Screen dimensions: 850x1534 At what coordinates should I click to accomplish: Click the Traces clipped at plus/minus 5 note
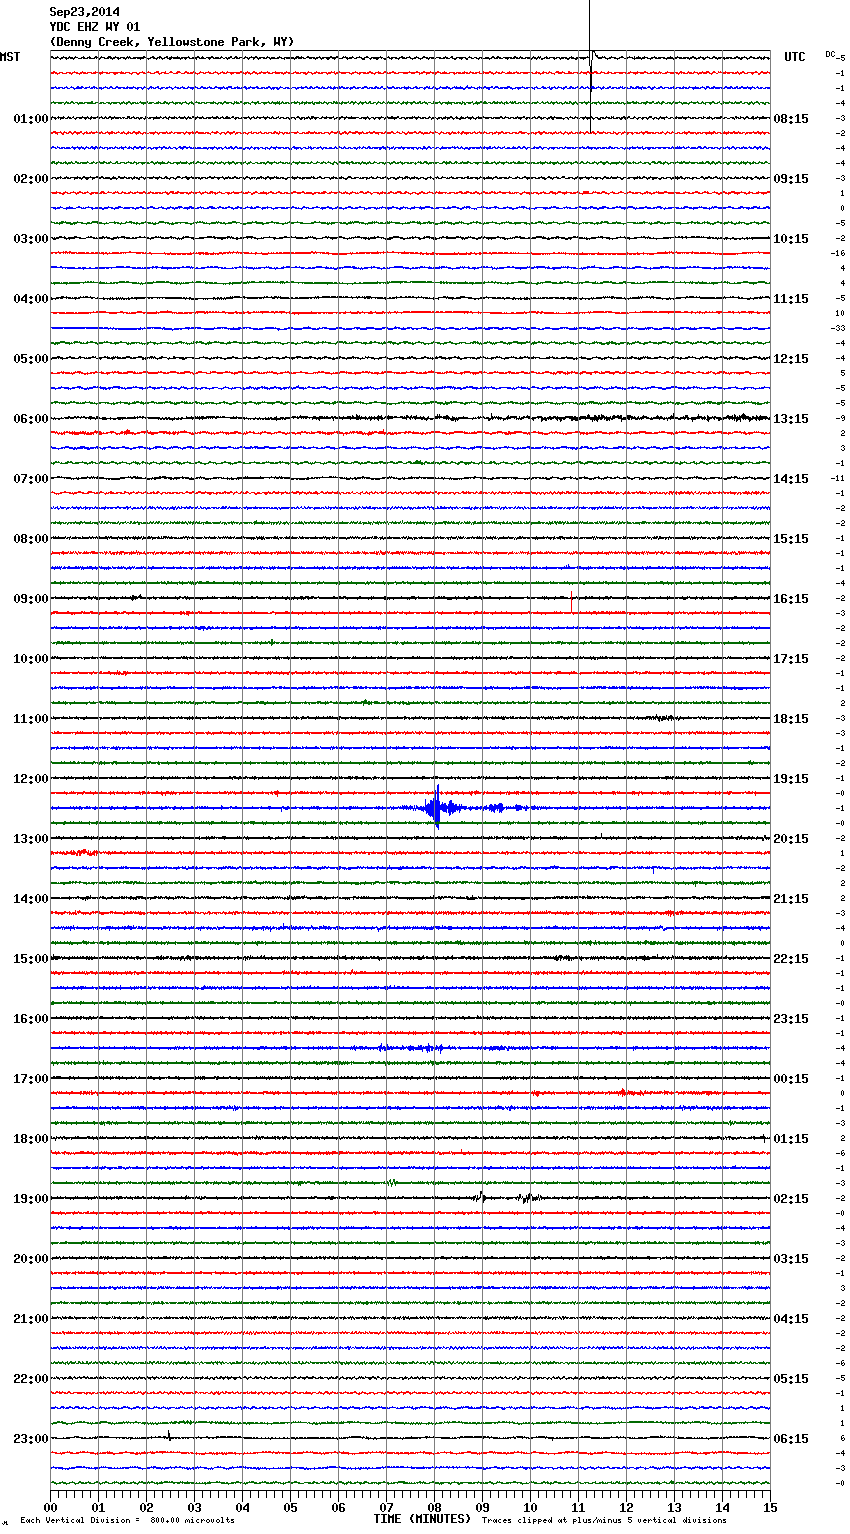click(604, 1520)
